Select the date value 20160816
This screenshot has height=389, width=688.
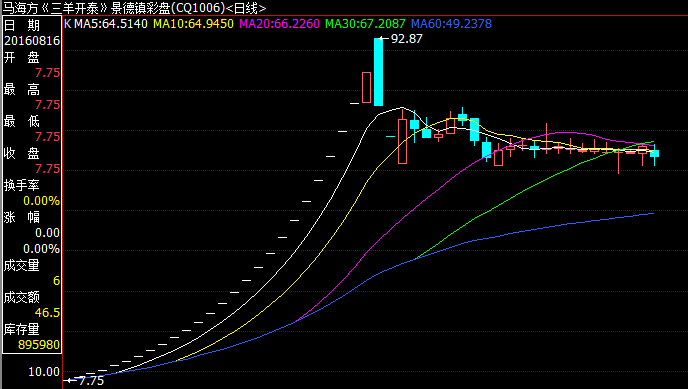click(x=32, y=41)
